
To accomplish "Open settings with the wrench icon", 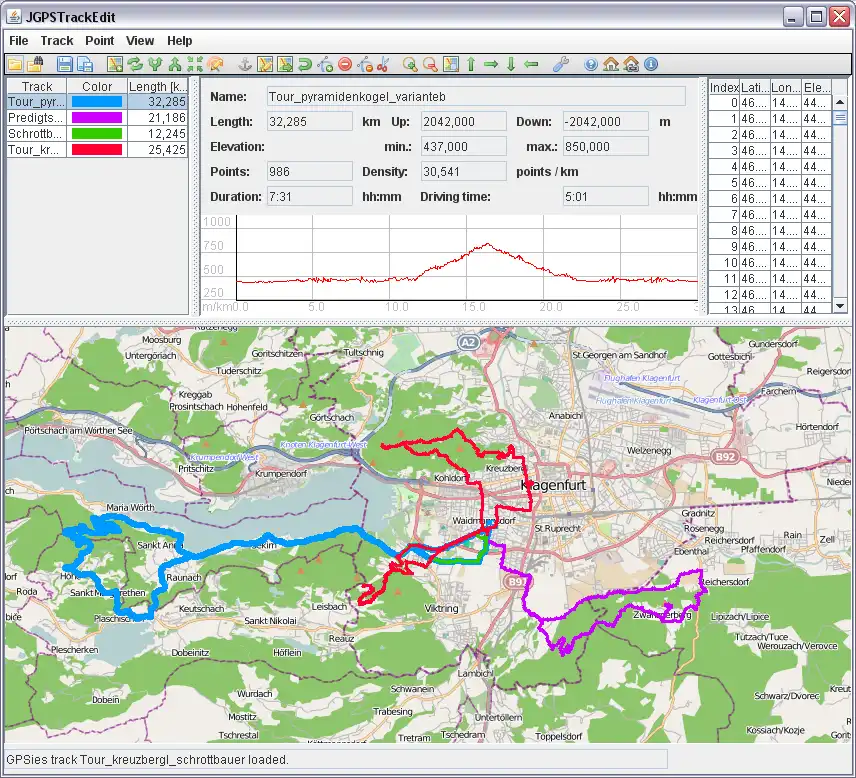I will pos(560,64).
